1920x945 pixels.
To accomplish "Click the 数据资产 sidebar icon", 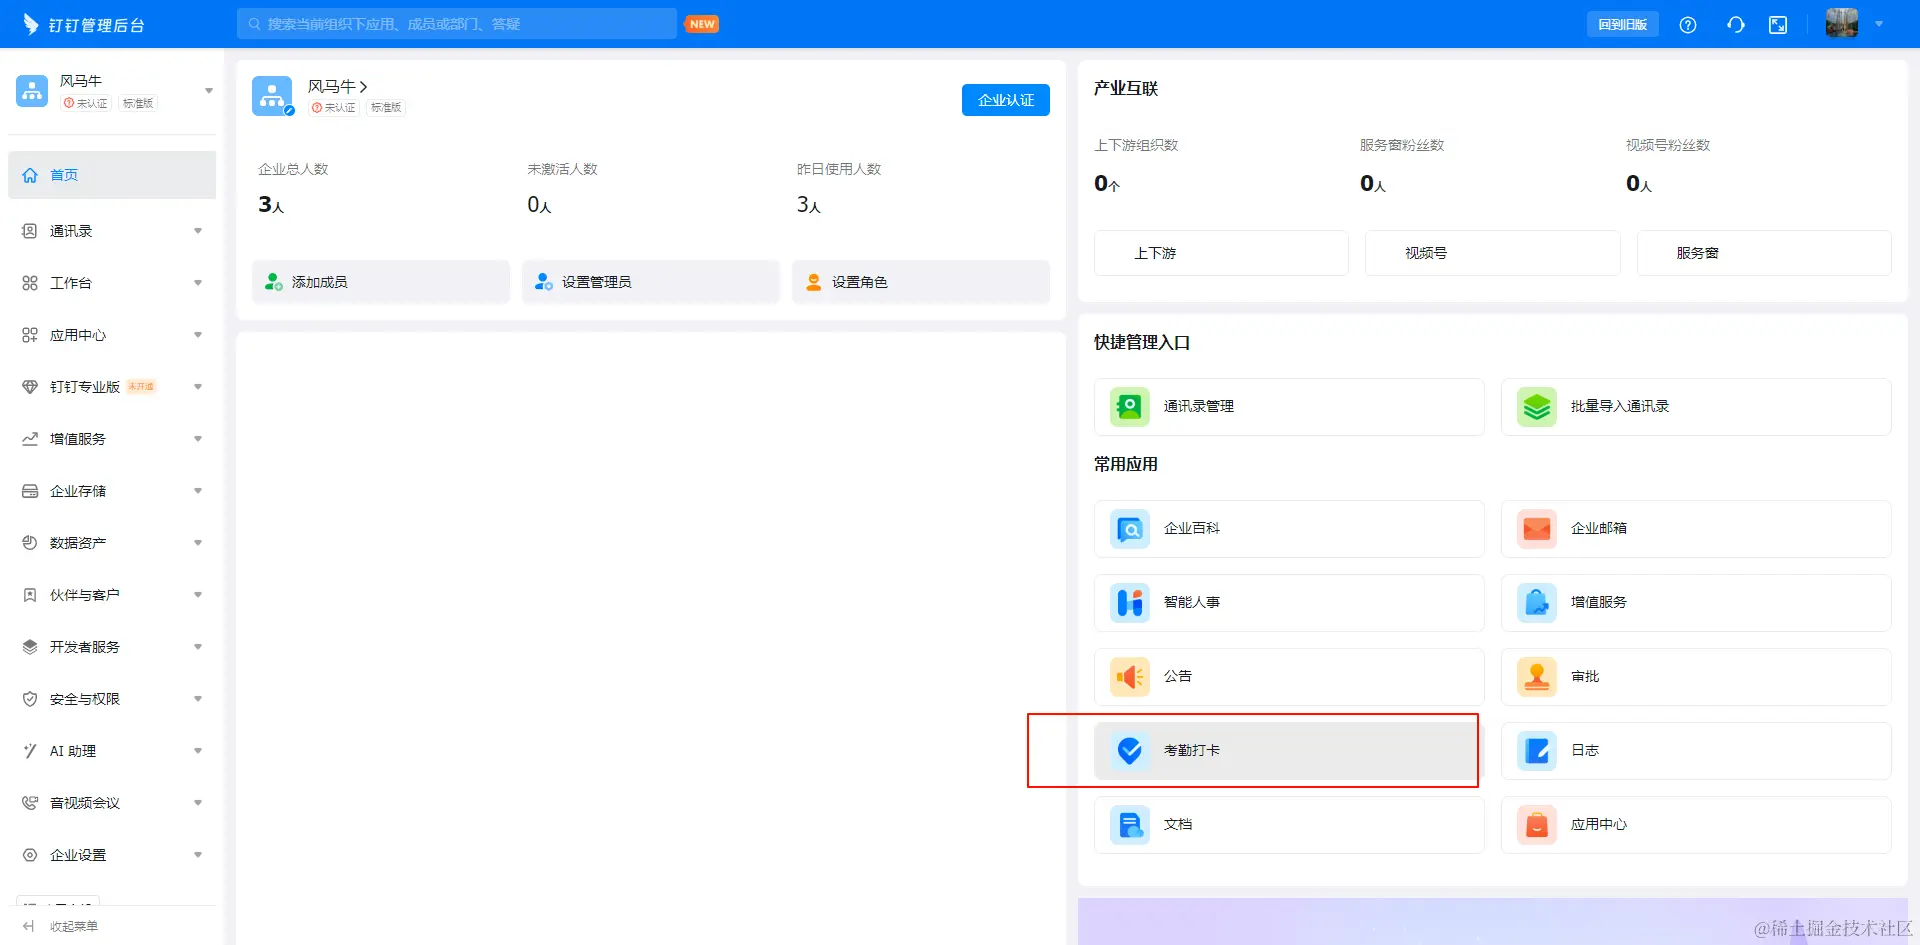I will click(x=30, y=543).
